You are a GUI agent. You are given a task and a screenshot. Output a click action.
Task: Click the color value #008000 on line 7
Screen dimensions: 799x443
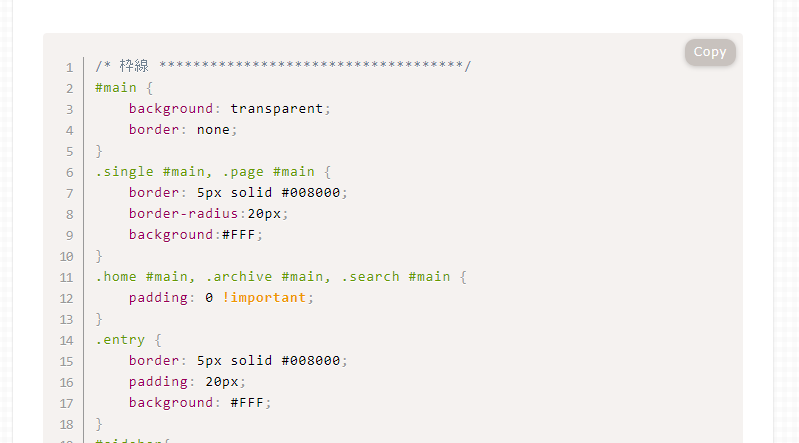310,193
